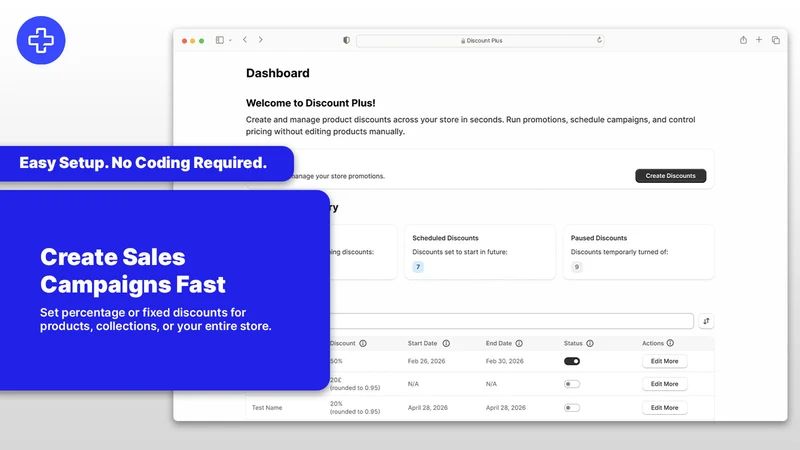Click the Dashboard heading
800x450 pixels.
point(278,73)
